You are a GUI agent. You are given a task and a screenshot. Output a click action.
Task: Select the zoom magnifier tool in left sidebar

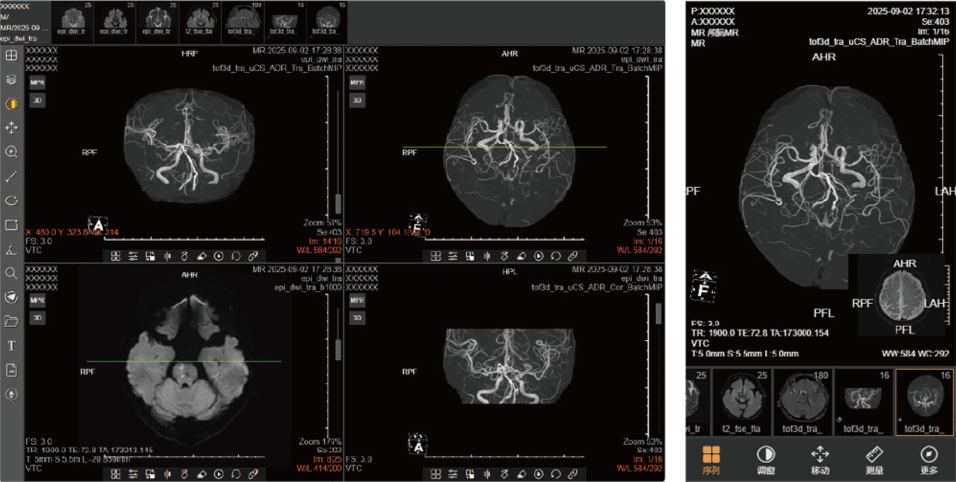pyautogui.click(x=11, y=152)
